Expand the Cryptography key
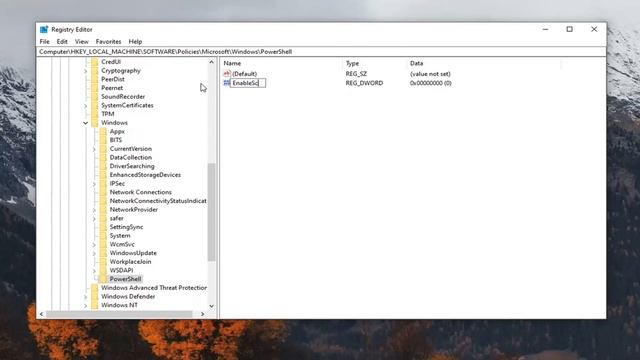This screenshot has width=640, height=360. [x=85, y=71]
